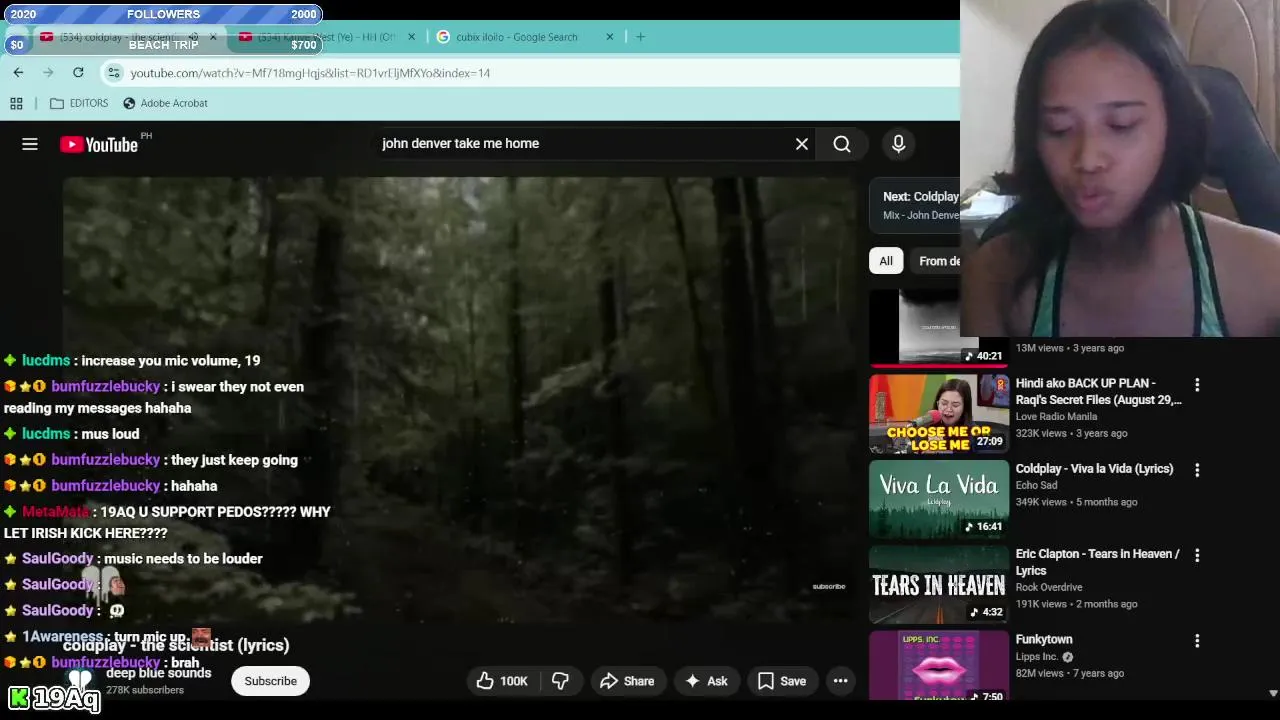Click the streamer webcam overlay
Viewport: 1280px width, 720px height.
(1120, 168)
